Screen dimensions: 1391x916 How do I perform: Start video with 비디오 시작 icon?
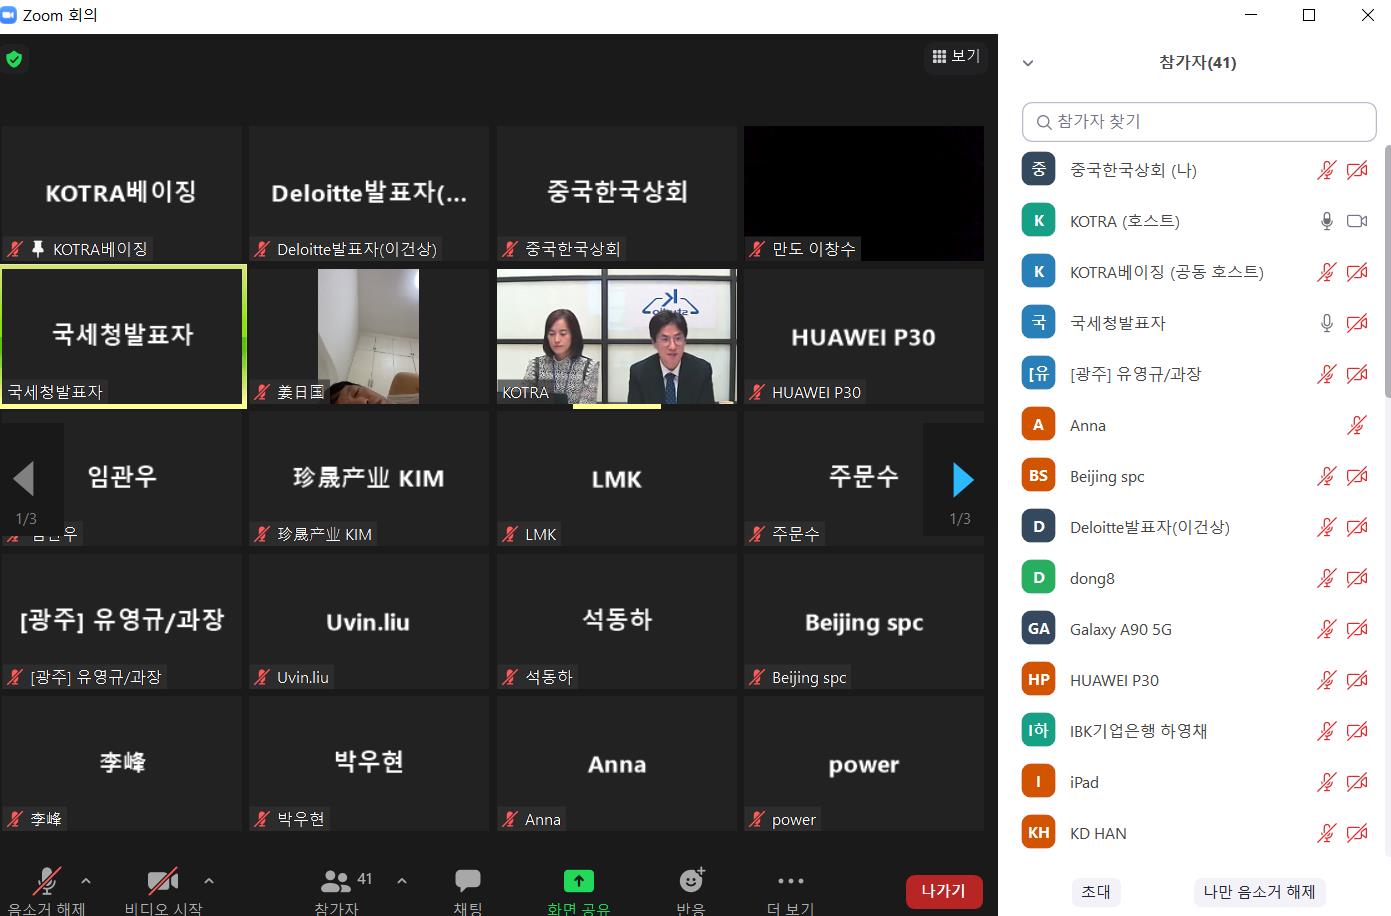click(x=163, y=881)
